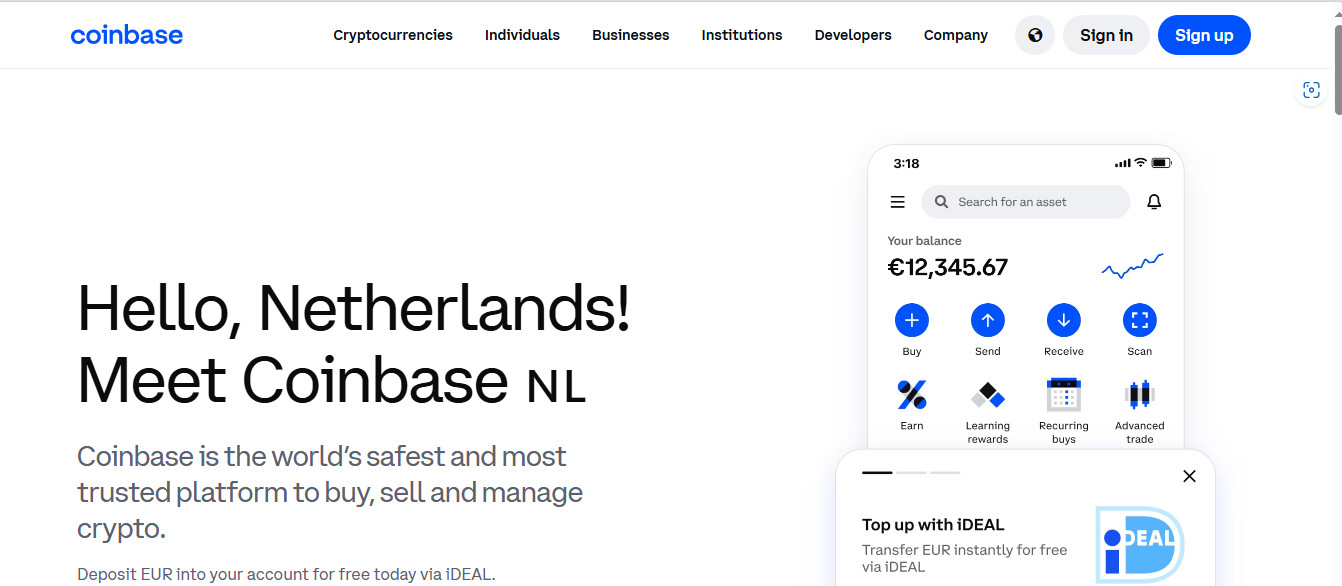Tap the Send icon in the app preview
This screenshot has width=1342, height=586.
click(987, 321)
